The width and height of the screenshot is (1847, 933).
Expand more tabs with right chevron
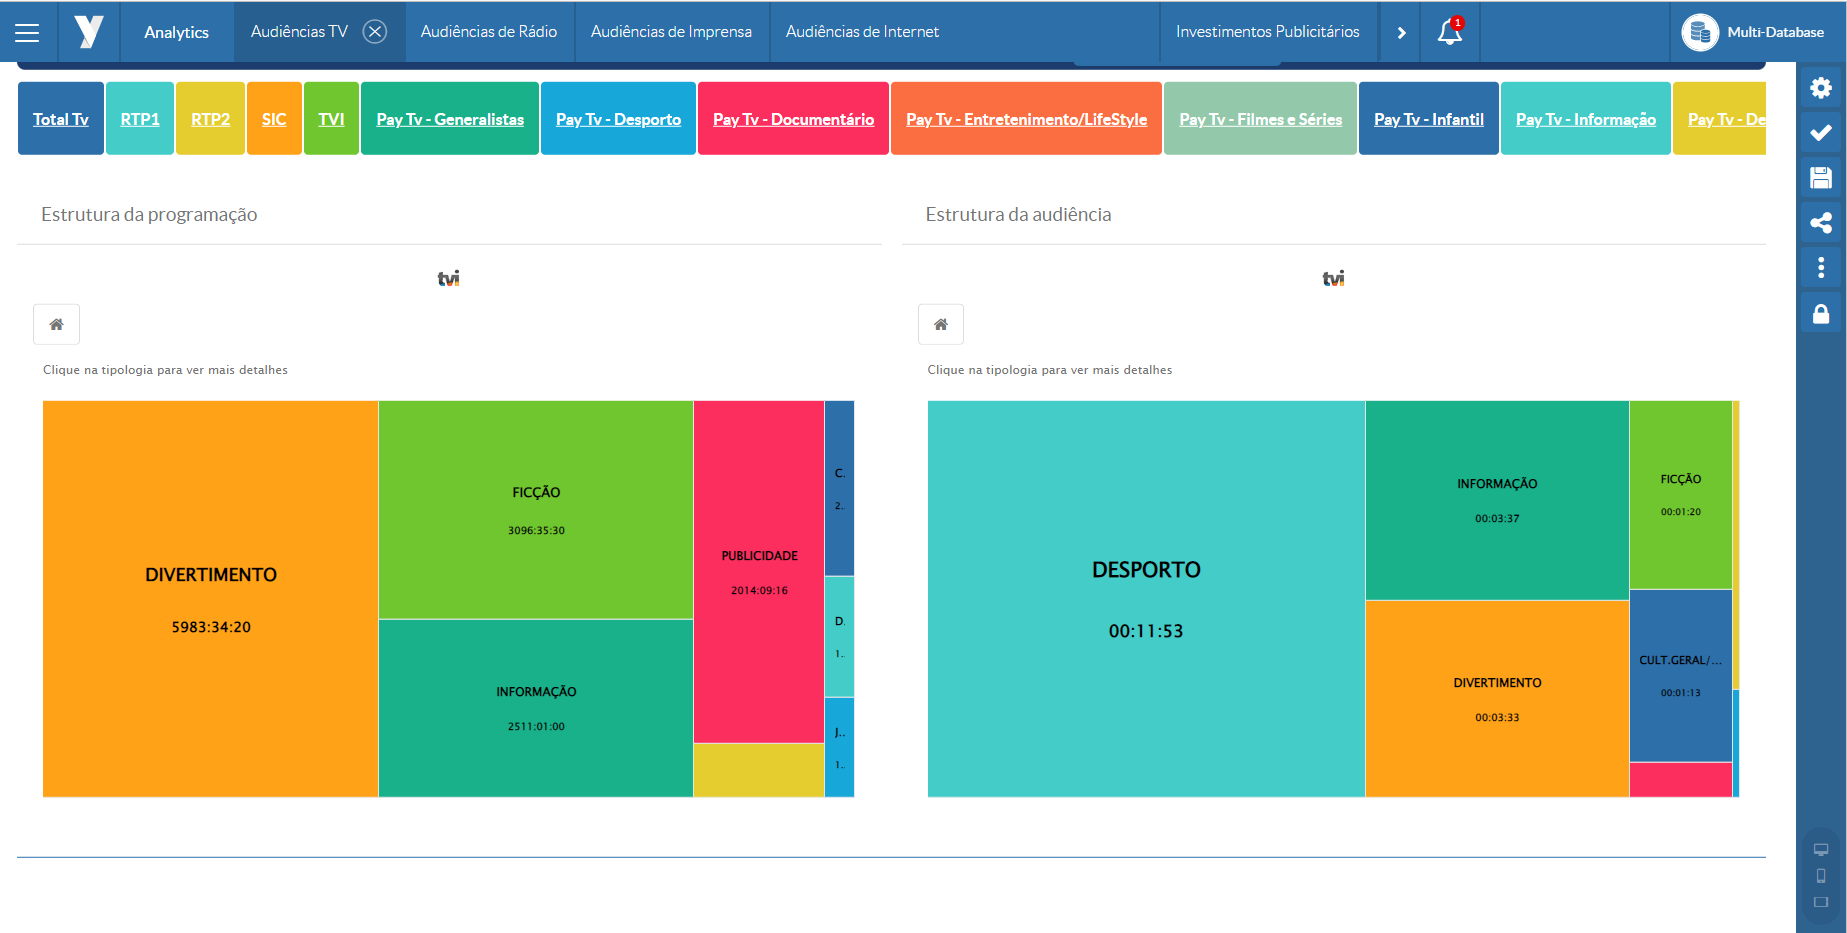(1401, 32)
